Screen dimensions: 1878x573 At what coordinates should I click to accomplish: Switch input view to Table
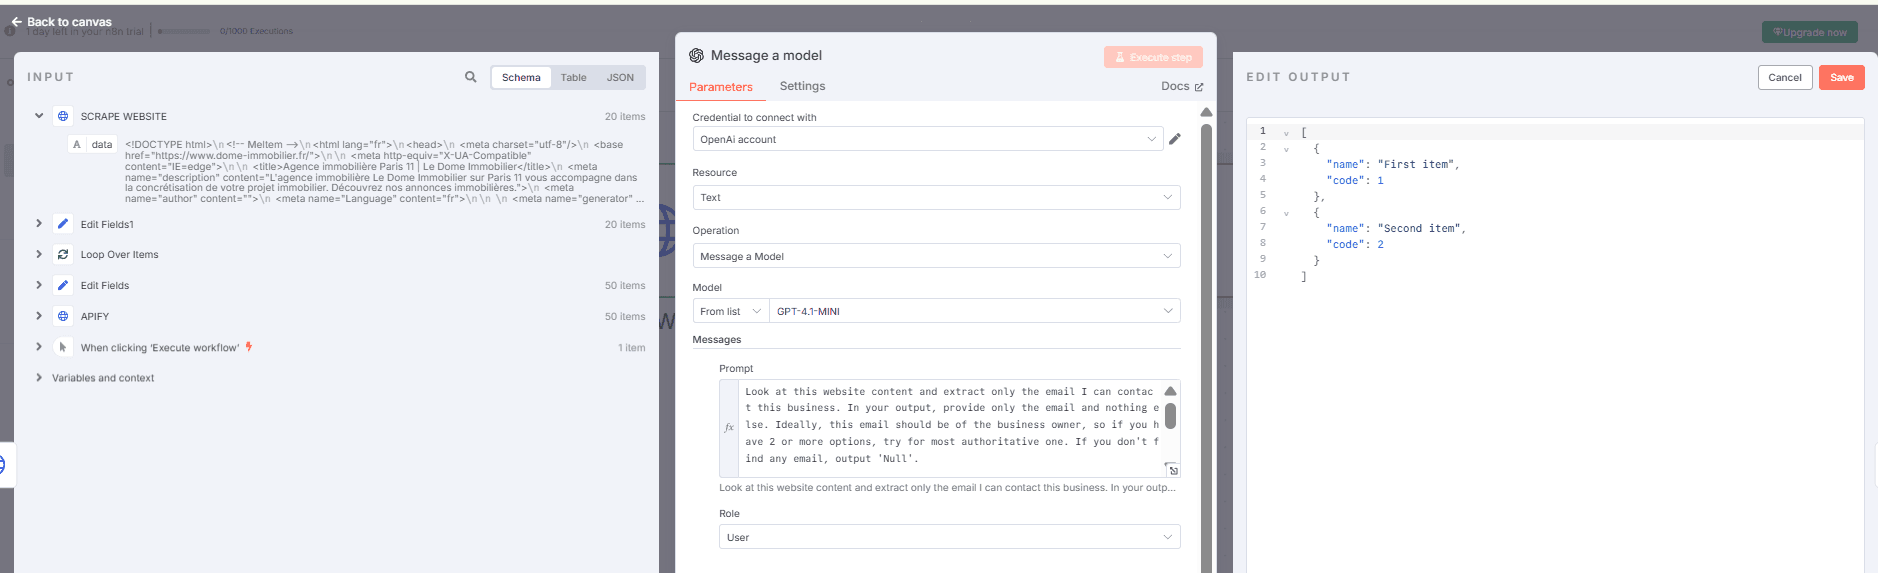point(573,77)
